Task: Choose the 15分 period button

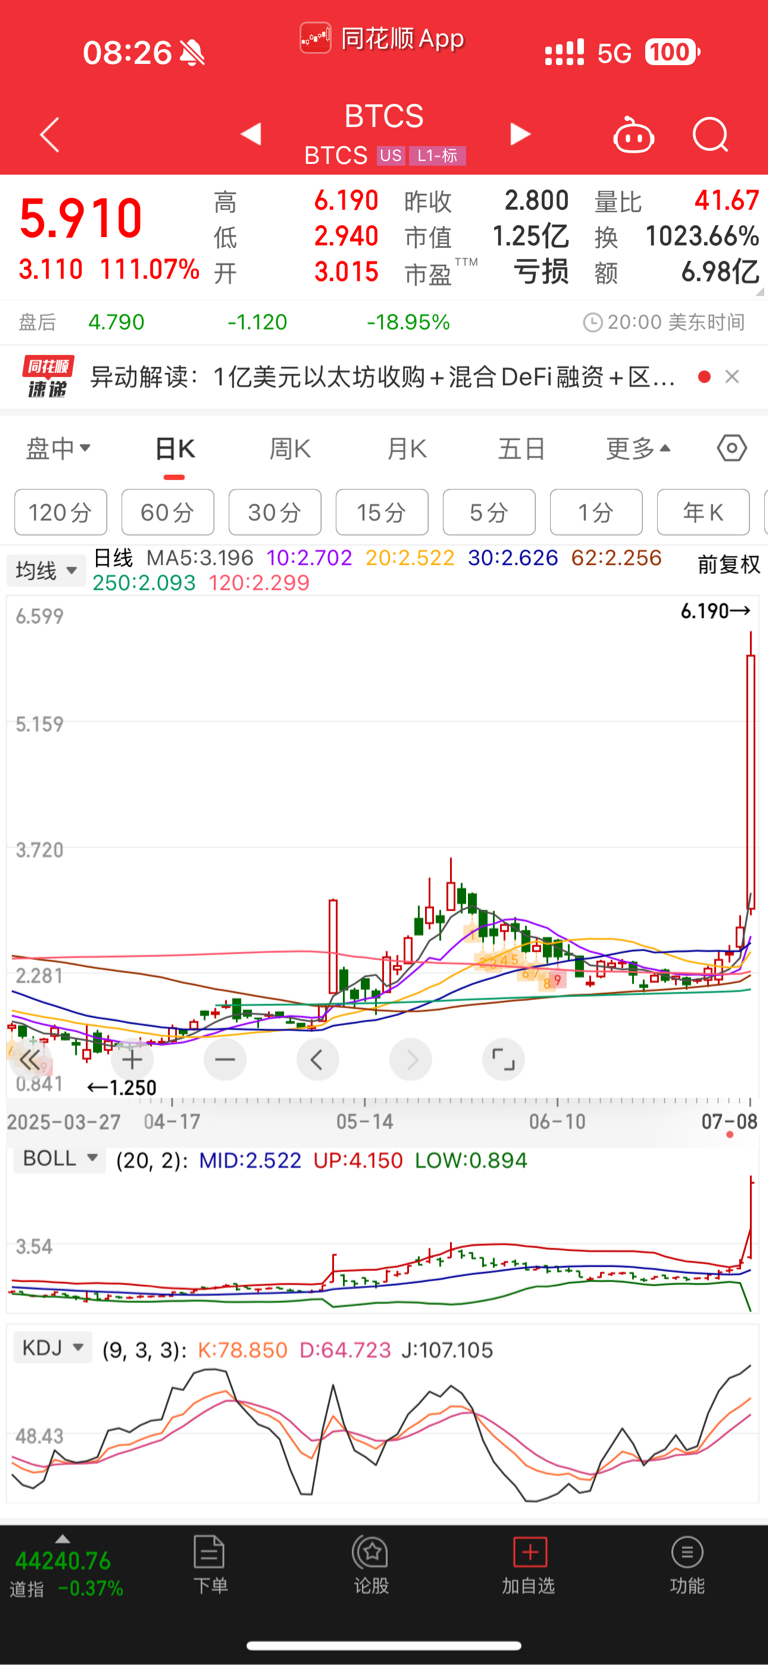Action: (381, 513)
